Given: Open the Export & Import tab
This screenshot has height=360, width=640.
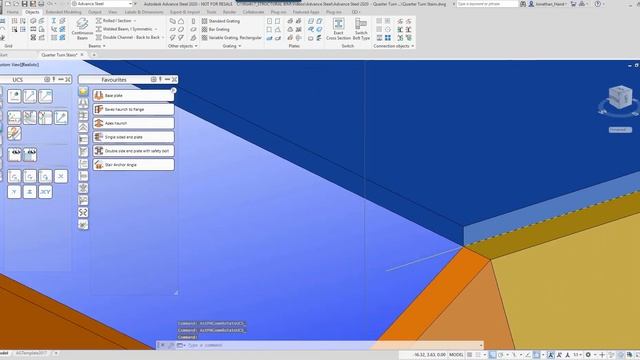Looking at the screenshot, I should [185, 12].
